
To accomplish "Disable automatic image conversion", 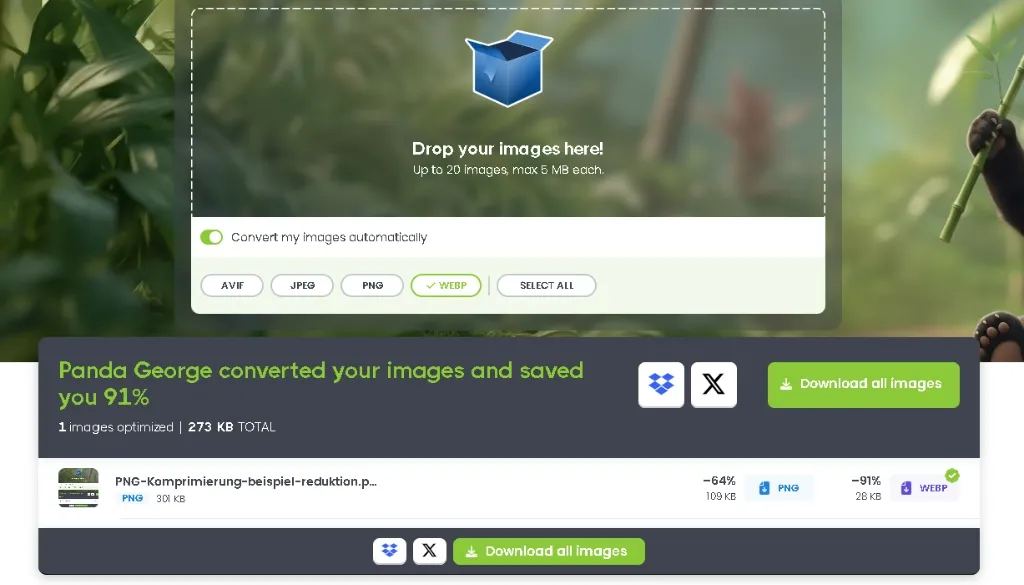I will 211,237.
